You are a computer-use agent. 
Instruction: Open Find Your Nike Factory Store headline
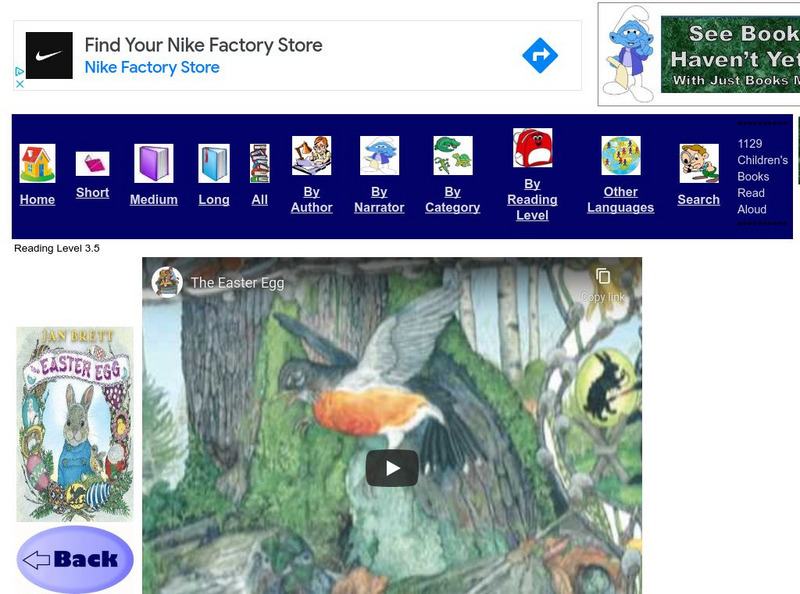click(203, 45)
